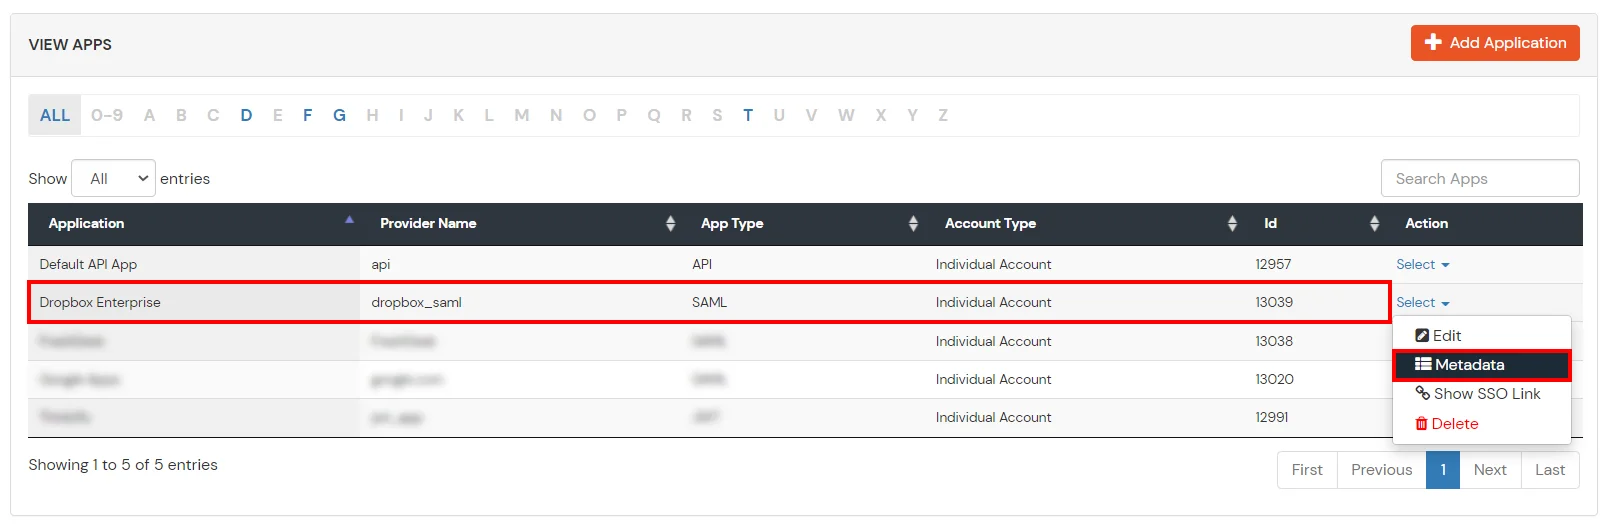This screenshot has width=1609, height=525.
Task: Filter apps by letter D
Action: tap(246, 115)
